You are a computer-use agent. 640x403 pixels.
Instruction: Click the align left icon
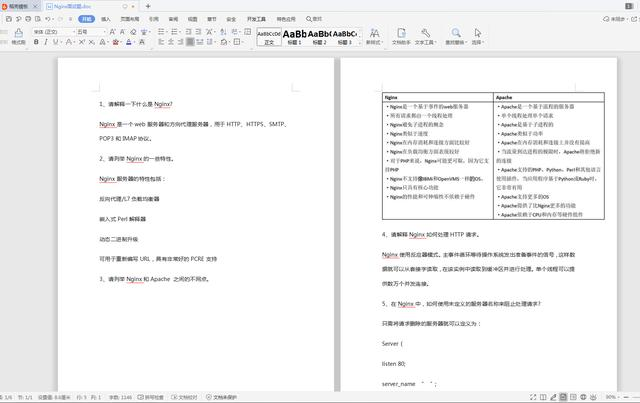[x=161, y=42]
